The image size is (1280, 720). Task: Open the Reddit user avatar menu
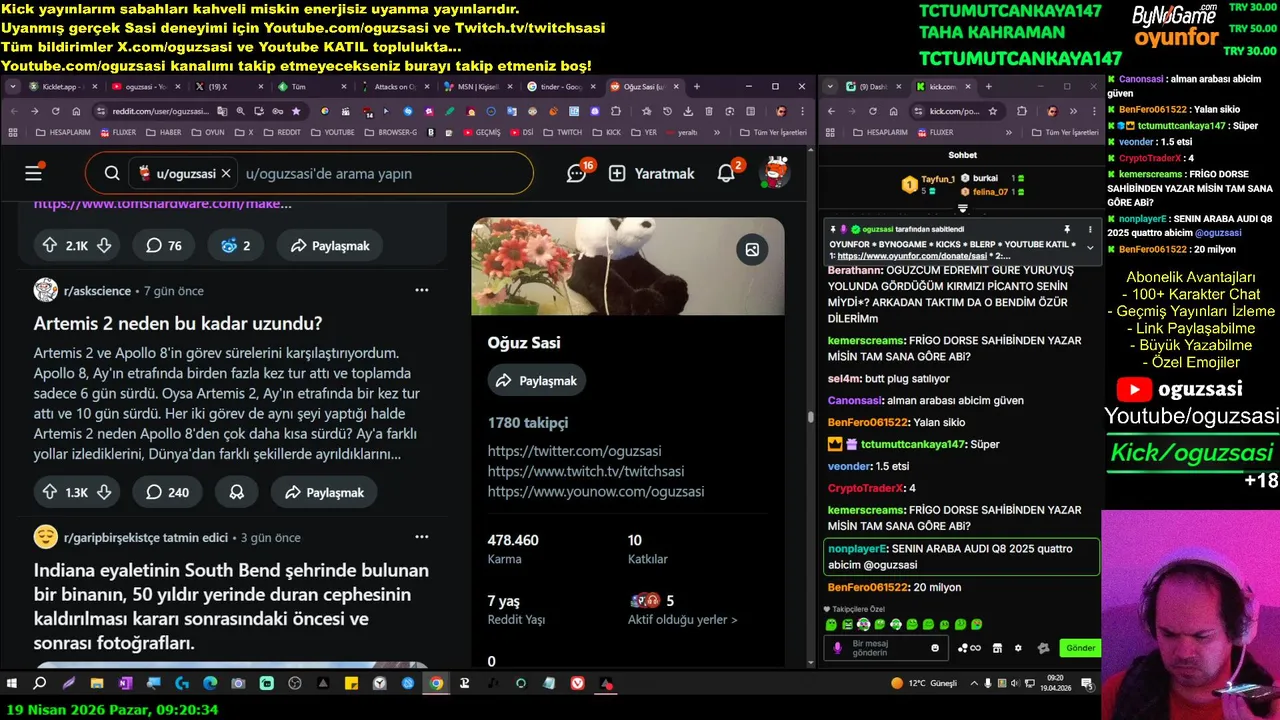click(x=773, y=173)
